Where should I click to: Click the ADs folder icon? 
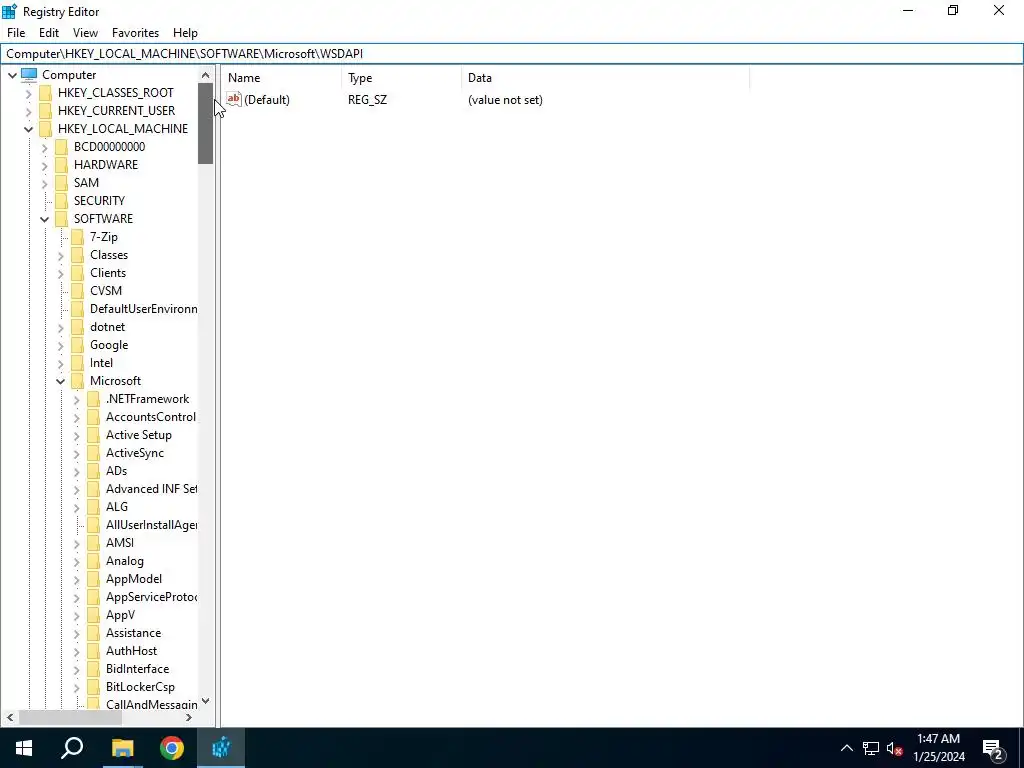click(x=93, y=471)
